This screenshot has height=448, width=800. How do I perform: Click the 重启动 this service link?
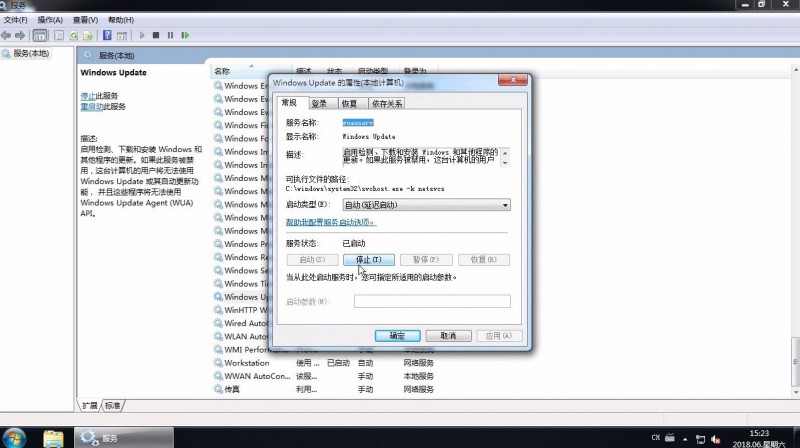click(x=92, y=107)
